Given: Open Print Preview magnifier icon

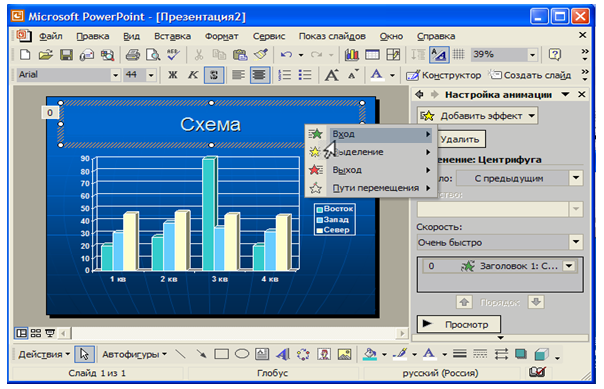Looking at the screenshot, I should (153, 55).
